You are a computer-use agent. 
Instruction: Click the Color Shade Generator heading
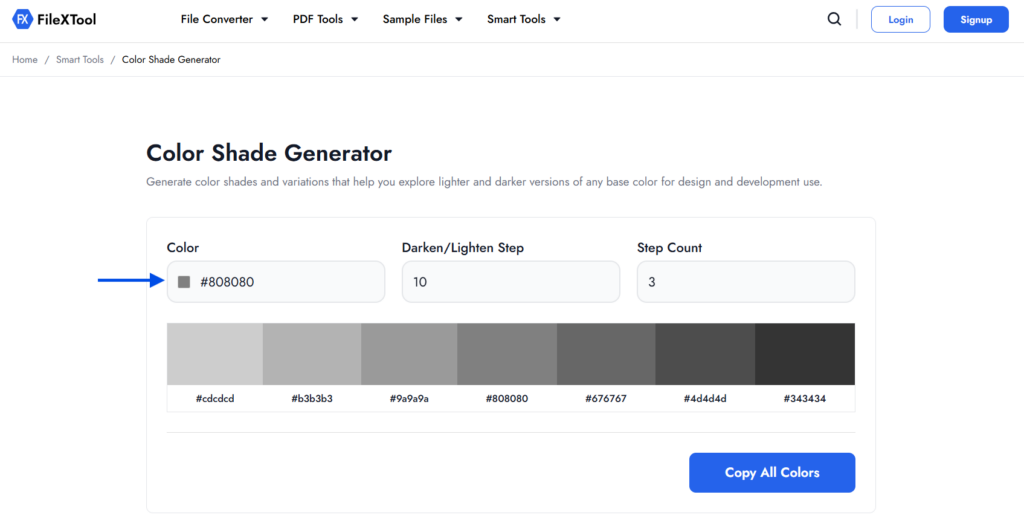pos(269,153)
